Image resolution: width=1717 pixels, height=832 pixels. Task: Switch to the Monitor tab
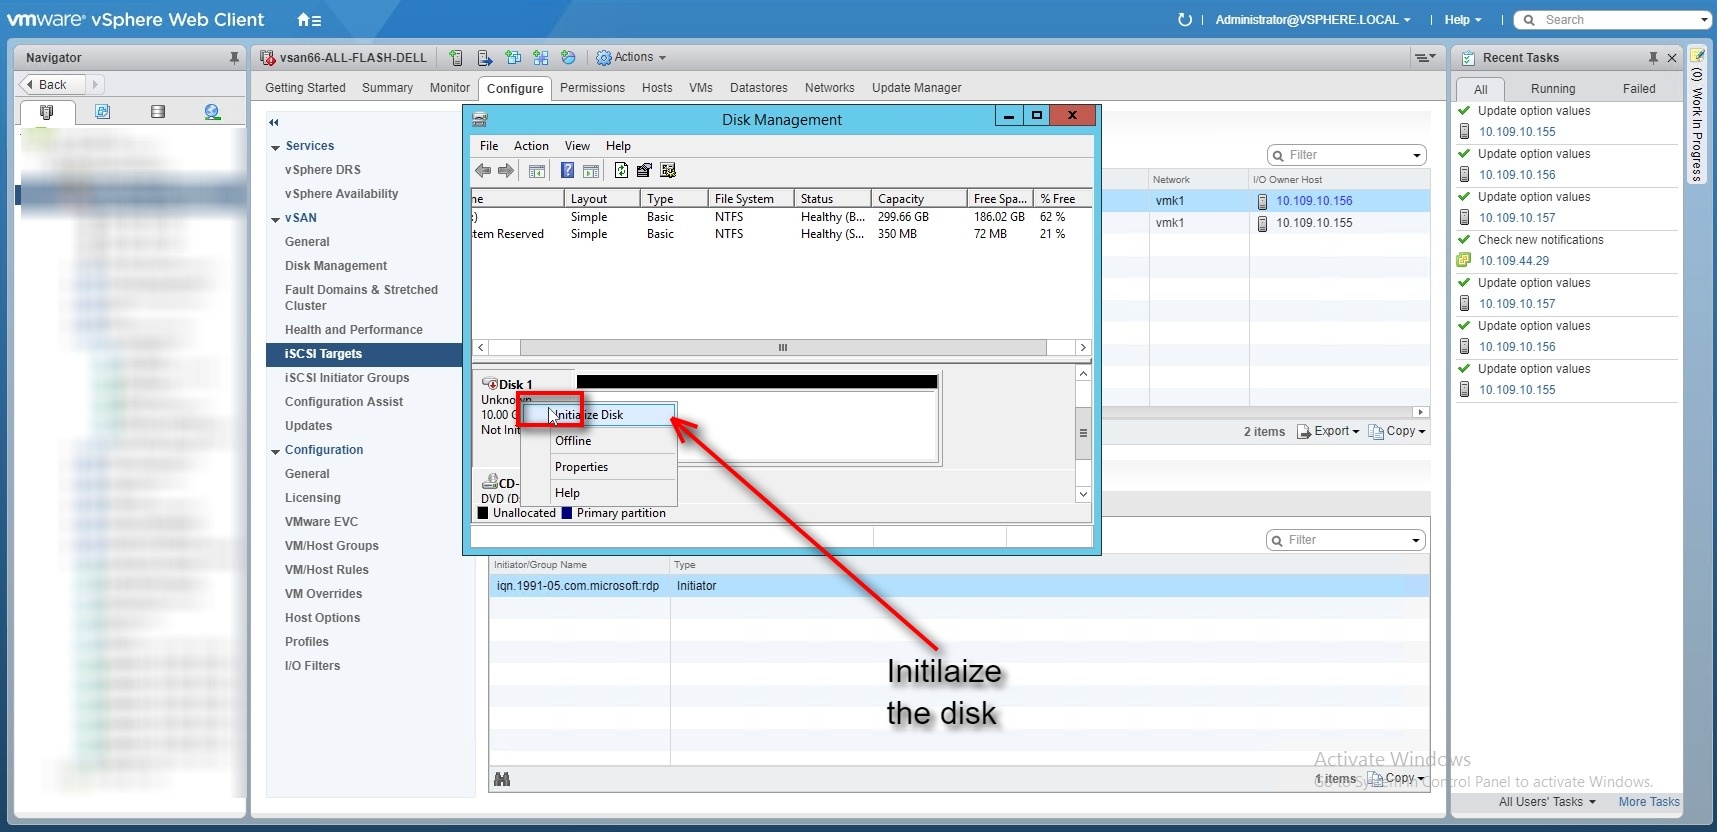tap(449, 88)
